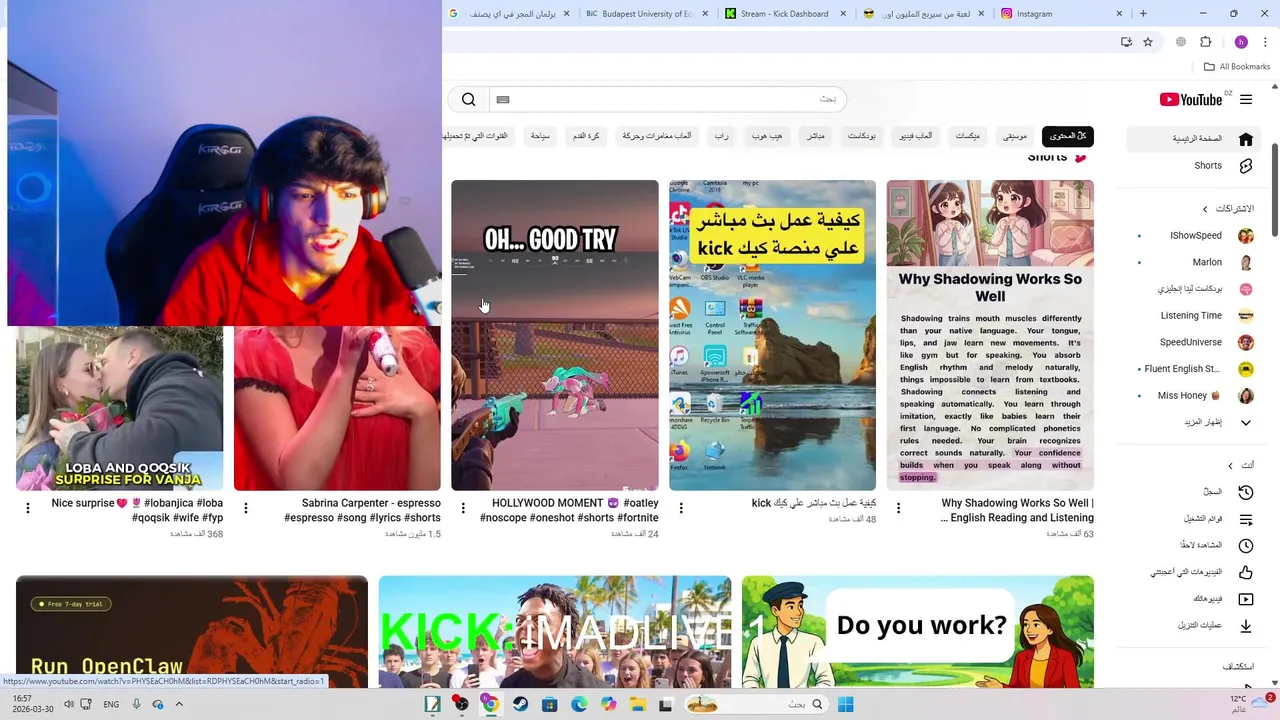The image size is (1280, 720).
Task: Switch to the Google search tab
Action: pyautogui.click(x=509, y=14)
